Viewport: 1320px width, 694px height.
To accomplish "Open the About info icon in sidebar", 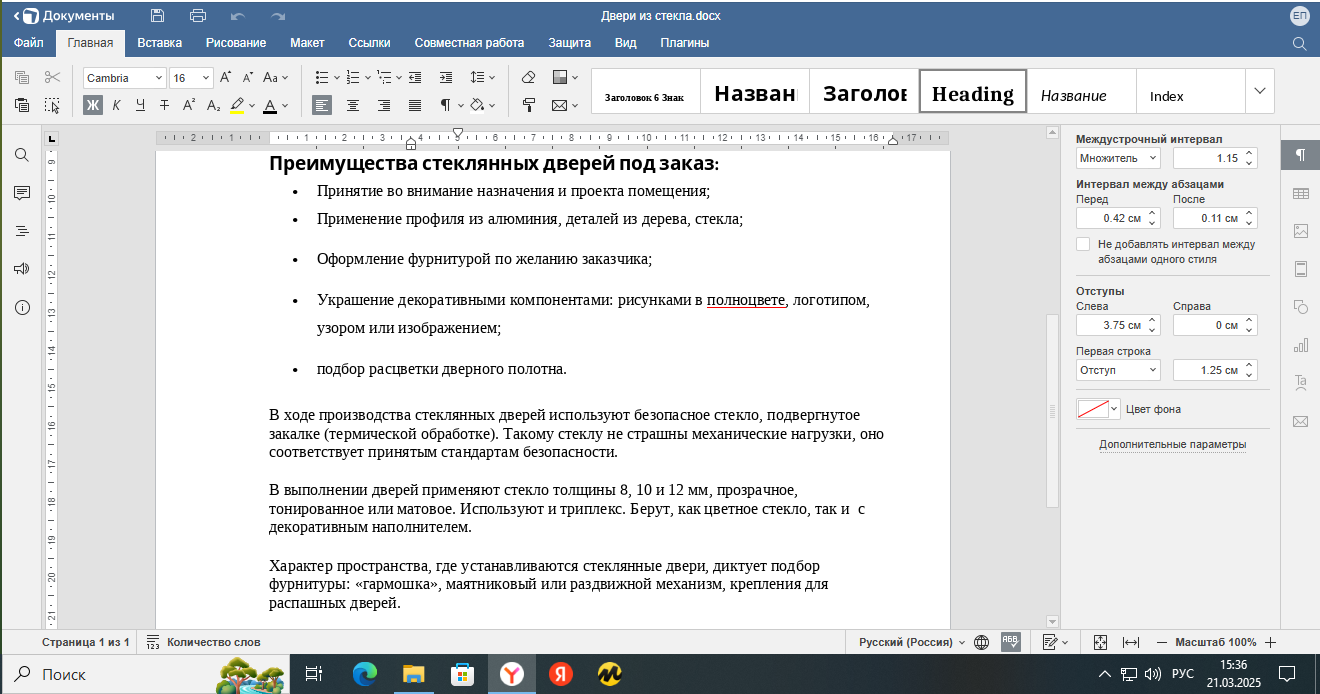I will click(x=22, y=307).
